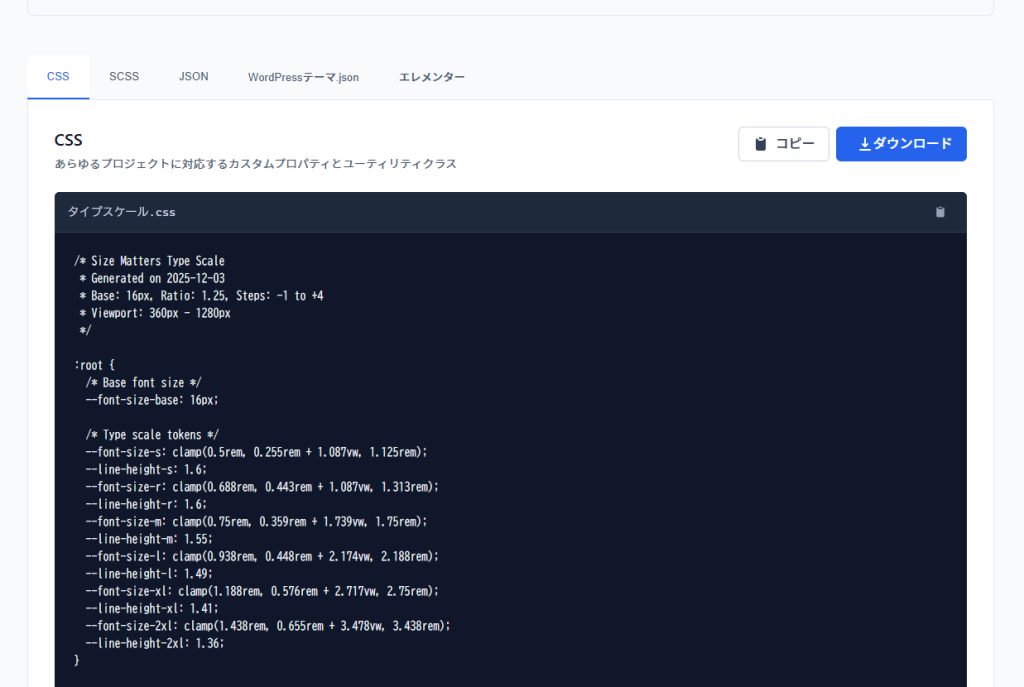Switch to the CSS tab
The width and height of the screenshot is (1024, 687).
58,77
